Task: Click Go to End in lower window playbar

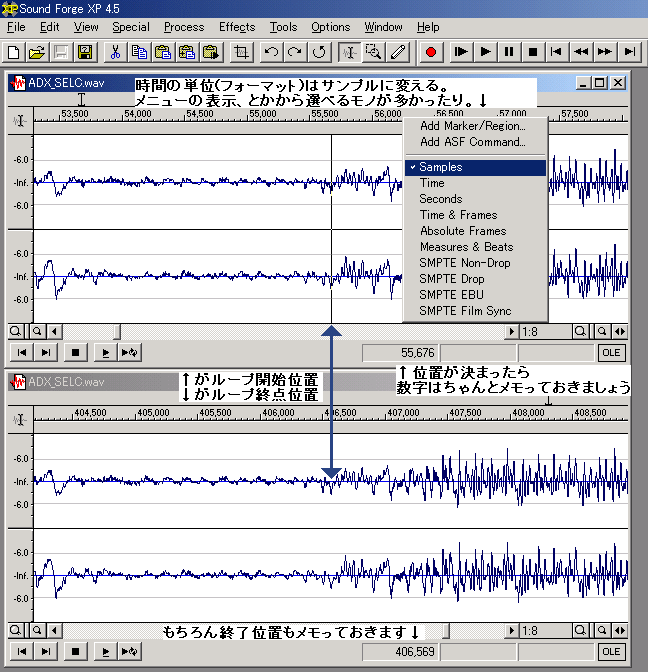Action: coord(45,652)
